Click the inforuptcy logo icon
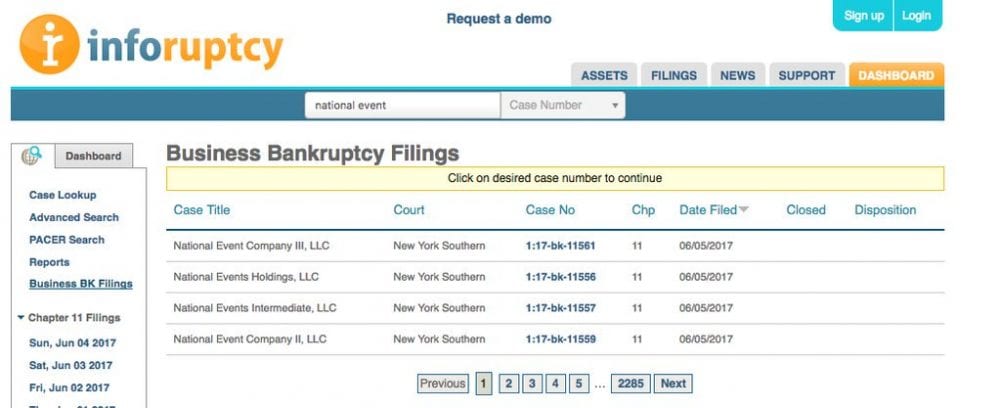The width and height of the screenshot is (1000, 408). coord(50,44)
